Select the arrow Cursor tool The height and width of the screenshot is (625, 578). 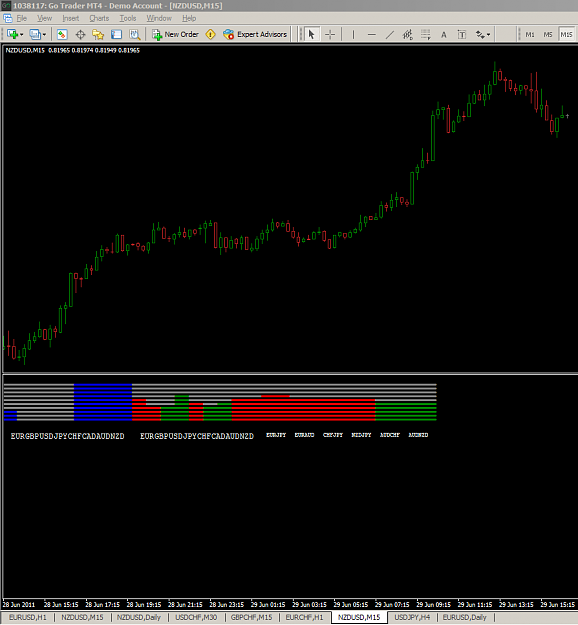pos(311,34)
